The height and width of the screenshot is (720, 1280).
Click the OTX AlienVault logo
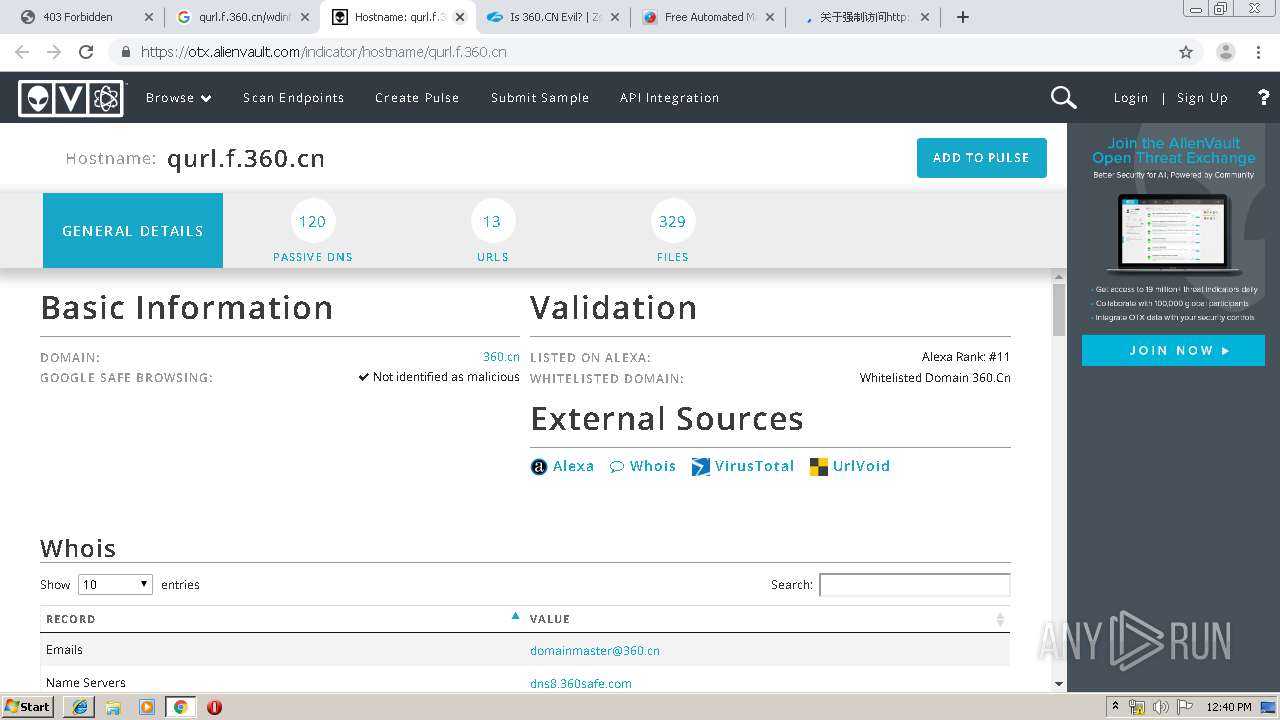click(71, 98)
